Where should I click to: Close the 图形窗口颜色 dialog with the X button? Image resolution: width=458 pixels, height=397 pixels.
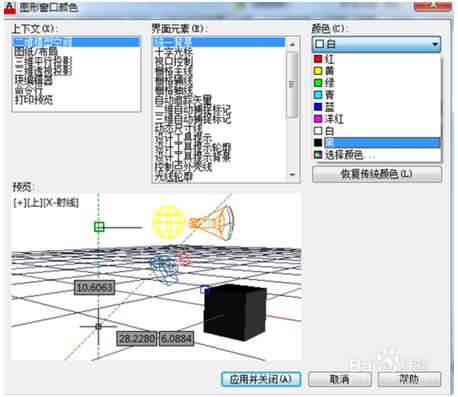[432, 6]
